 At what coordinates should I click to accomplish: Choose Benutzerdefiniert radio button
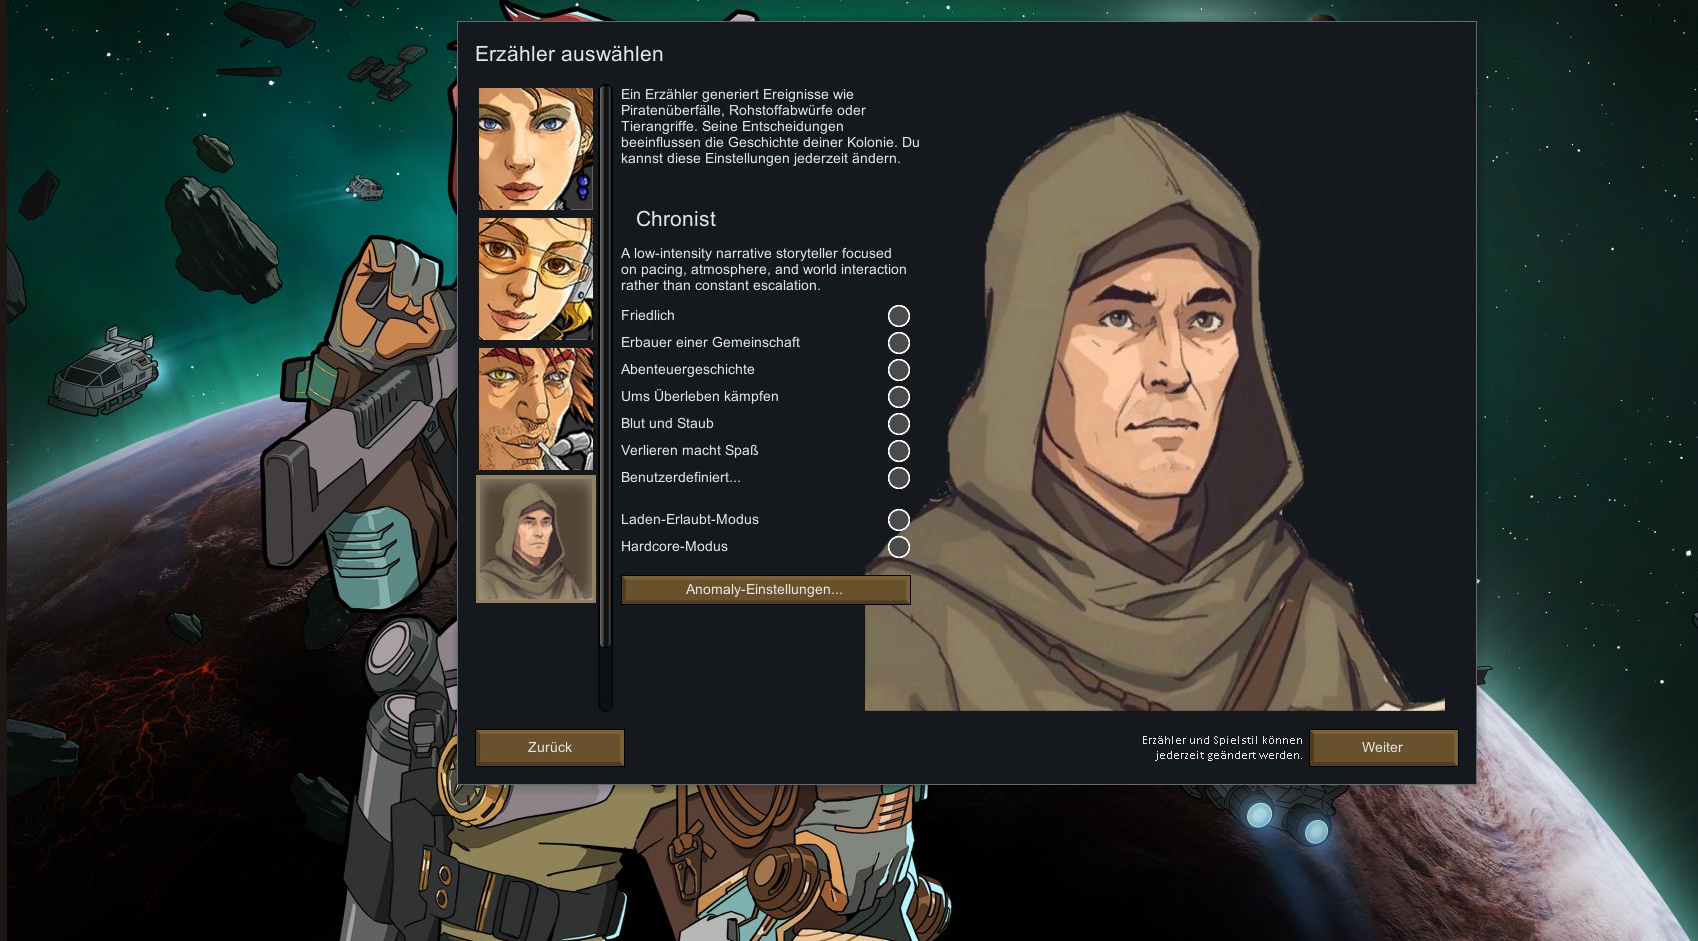pos(899,478)
